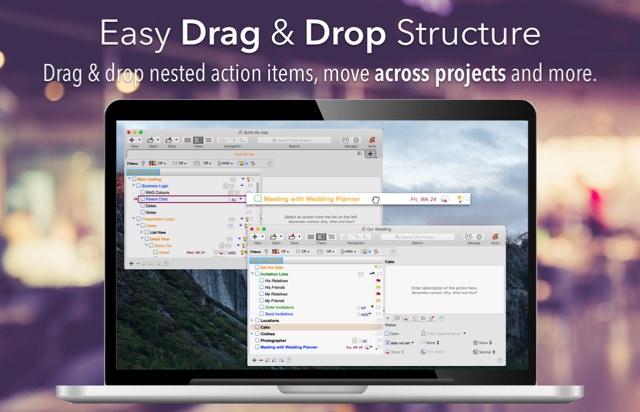Click red flag beside His Relatives
640x412 pixels.
click(x=378, y=282)
